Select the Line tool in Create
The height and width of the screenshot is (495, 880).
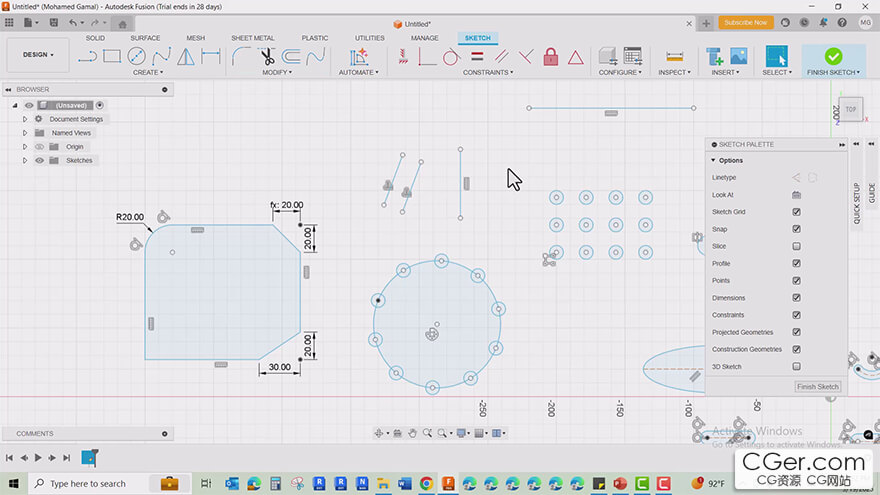[87, 57]
